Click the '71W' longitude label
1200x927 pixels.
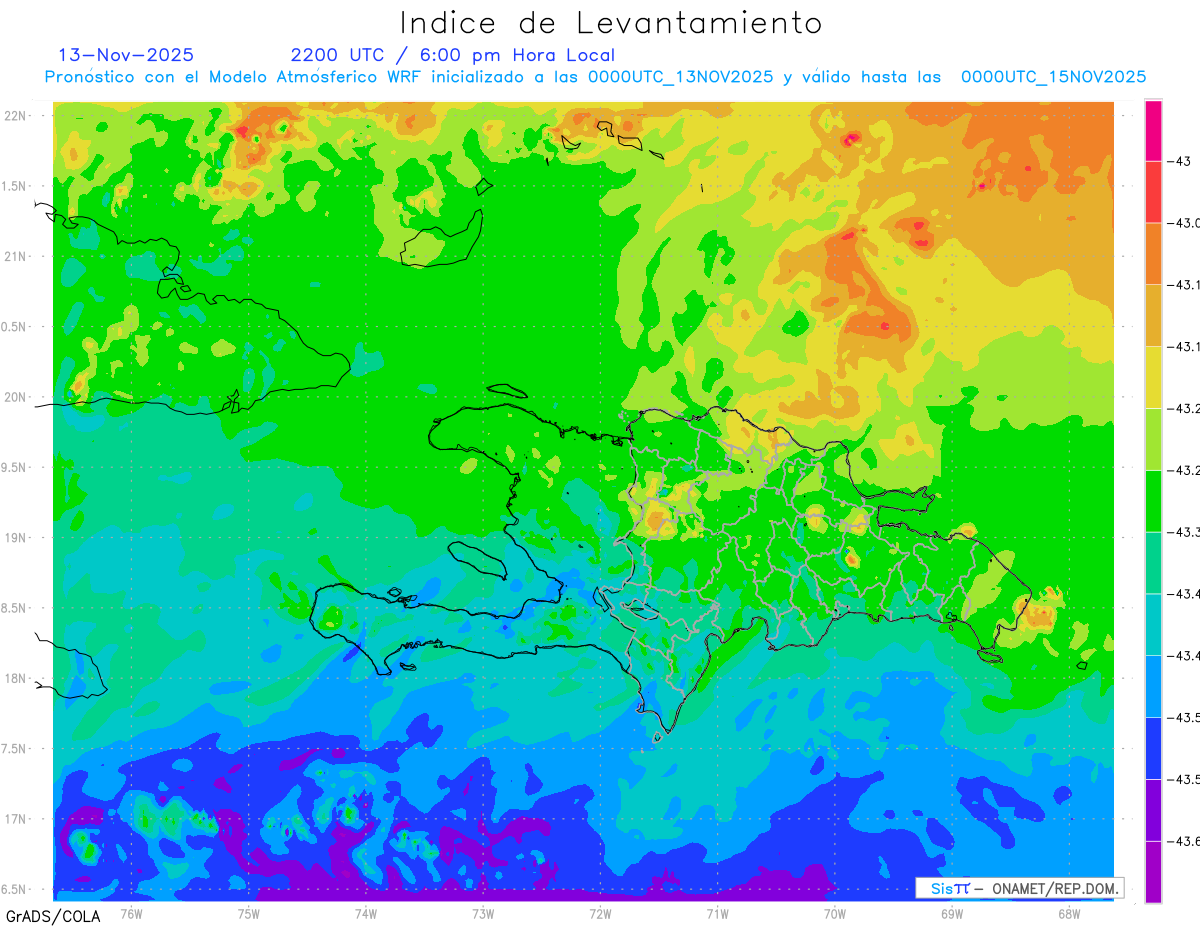(717, 913)
